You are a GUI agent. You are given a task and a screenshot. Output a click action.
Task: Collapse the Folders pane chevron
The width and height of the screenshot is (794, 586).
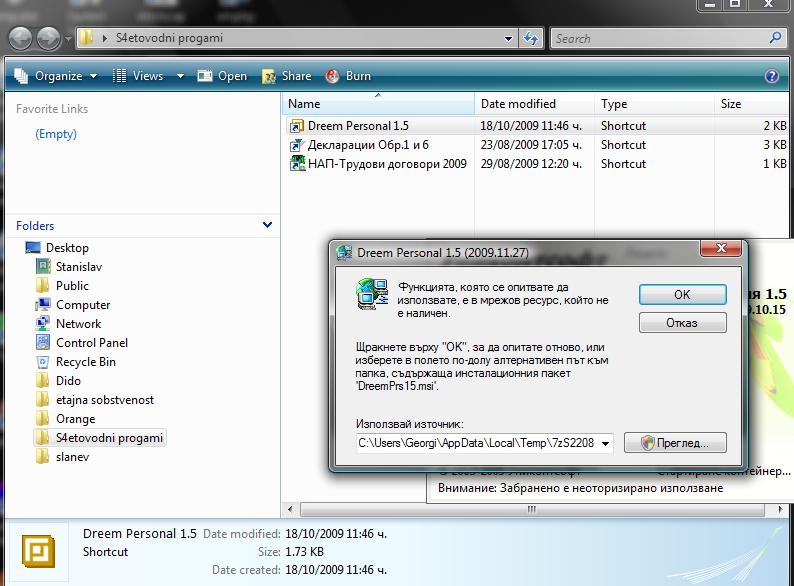point(267,226)
